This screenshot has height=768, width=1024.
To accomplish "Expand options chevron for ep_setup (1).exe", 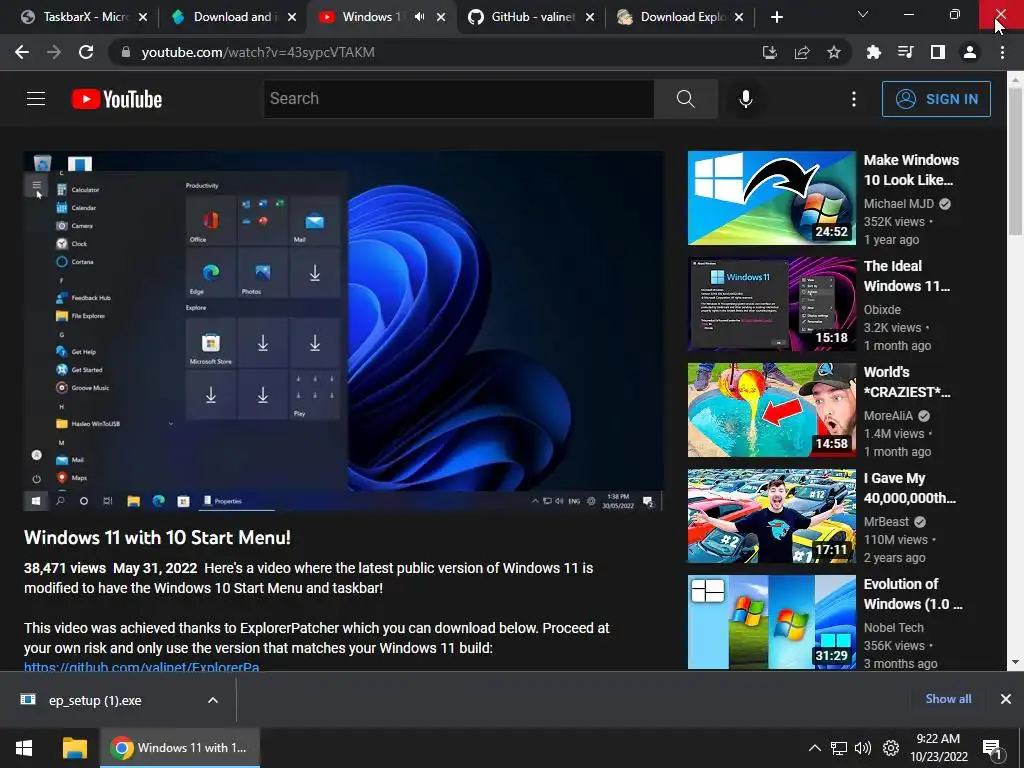I will (x=213, y=700).
